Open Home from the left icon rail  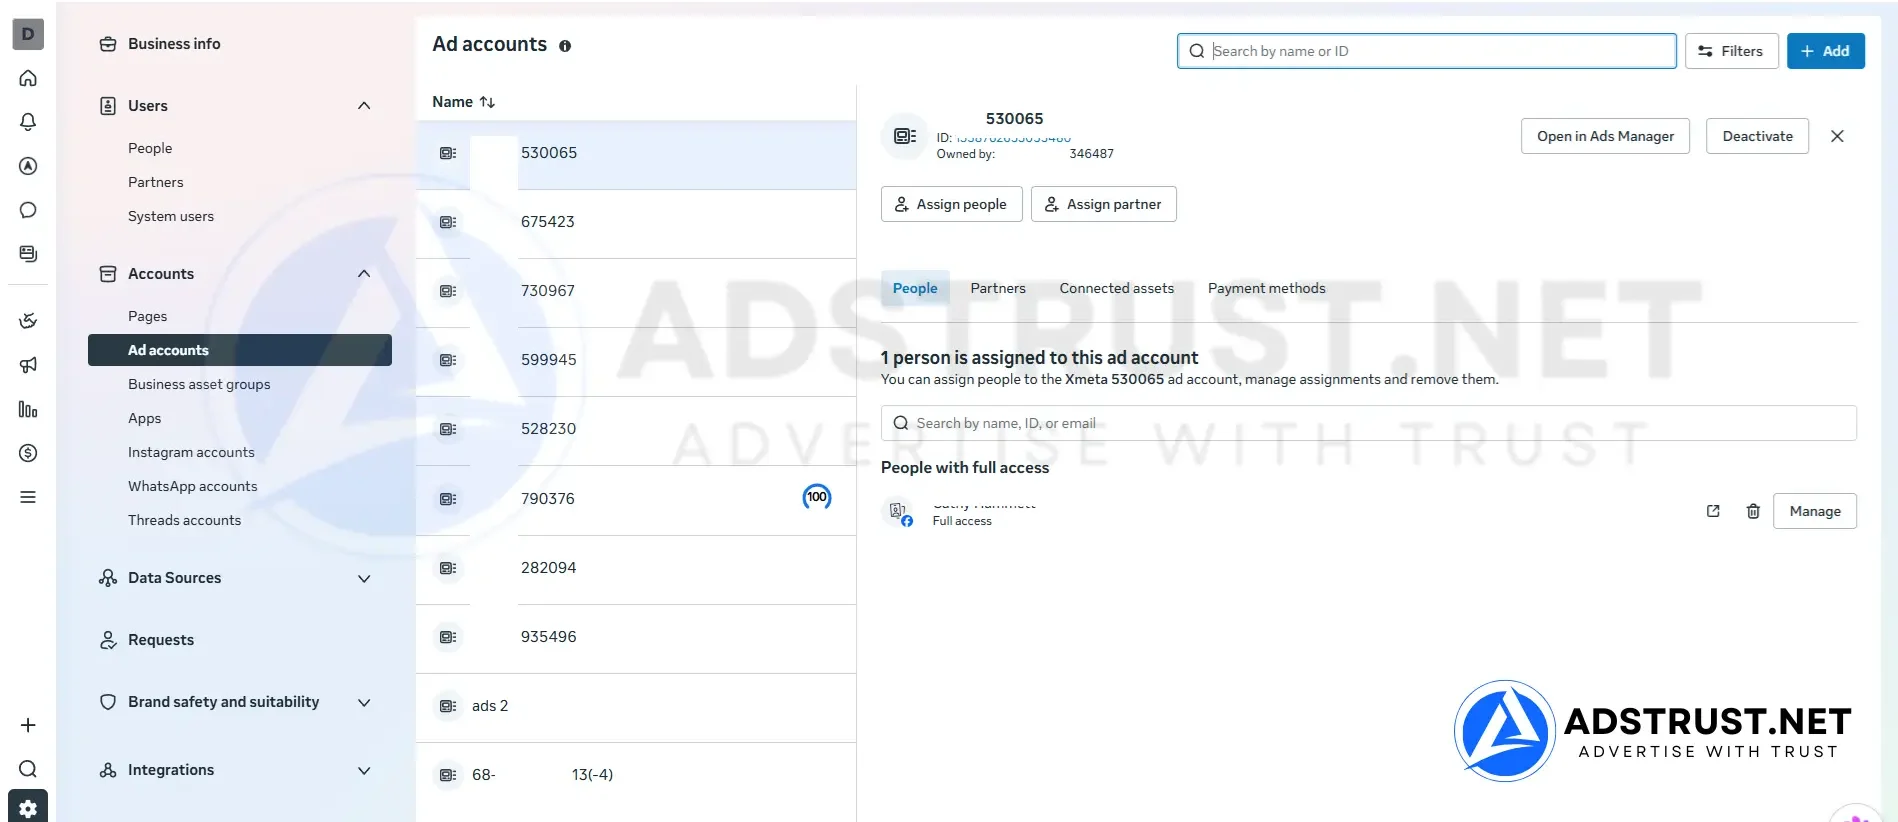28,78
